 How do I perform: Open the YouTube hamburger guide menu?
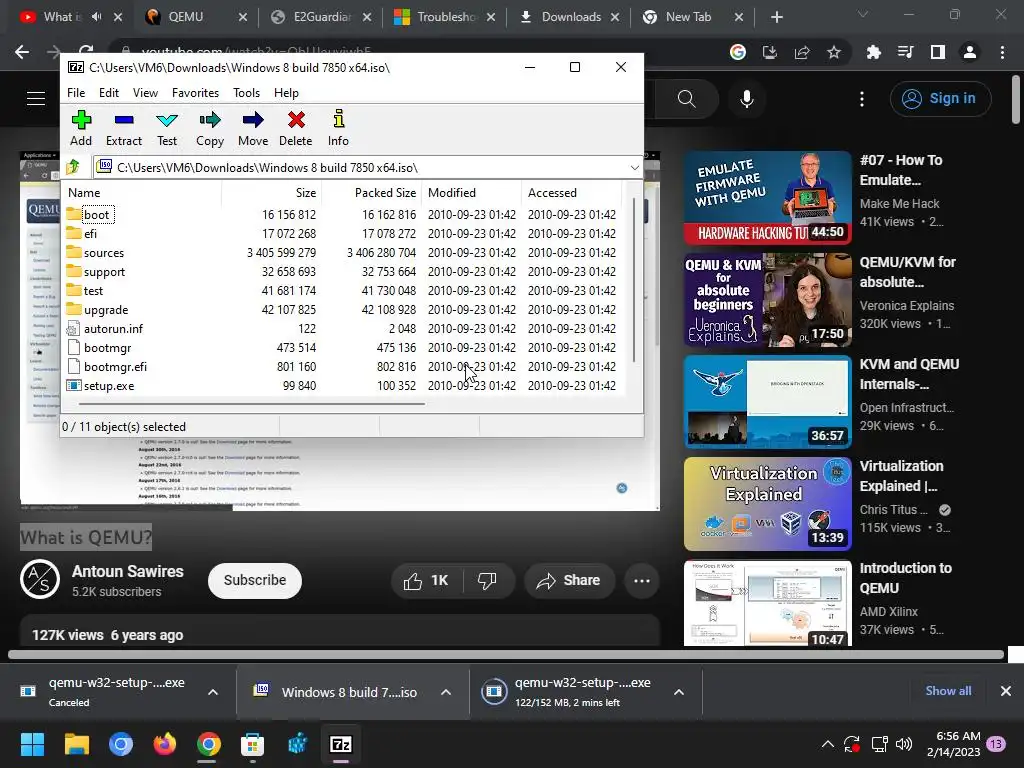click(x=36, y=99)
